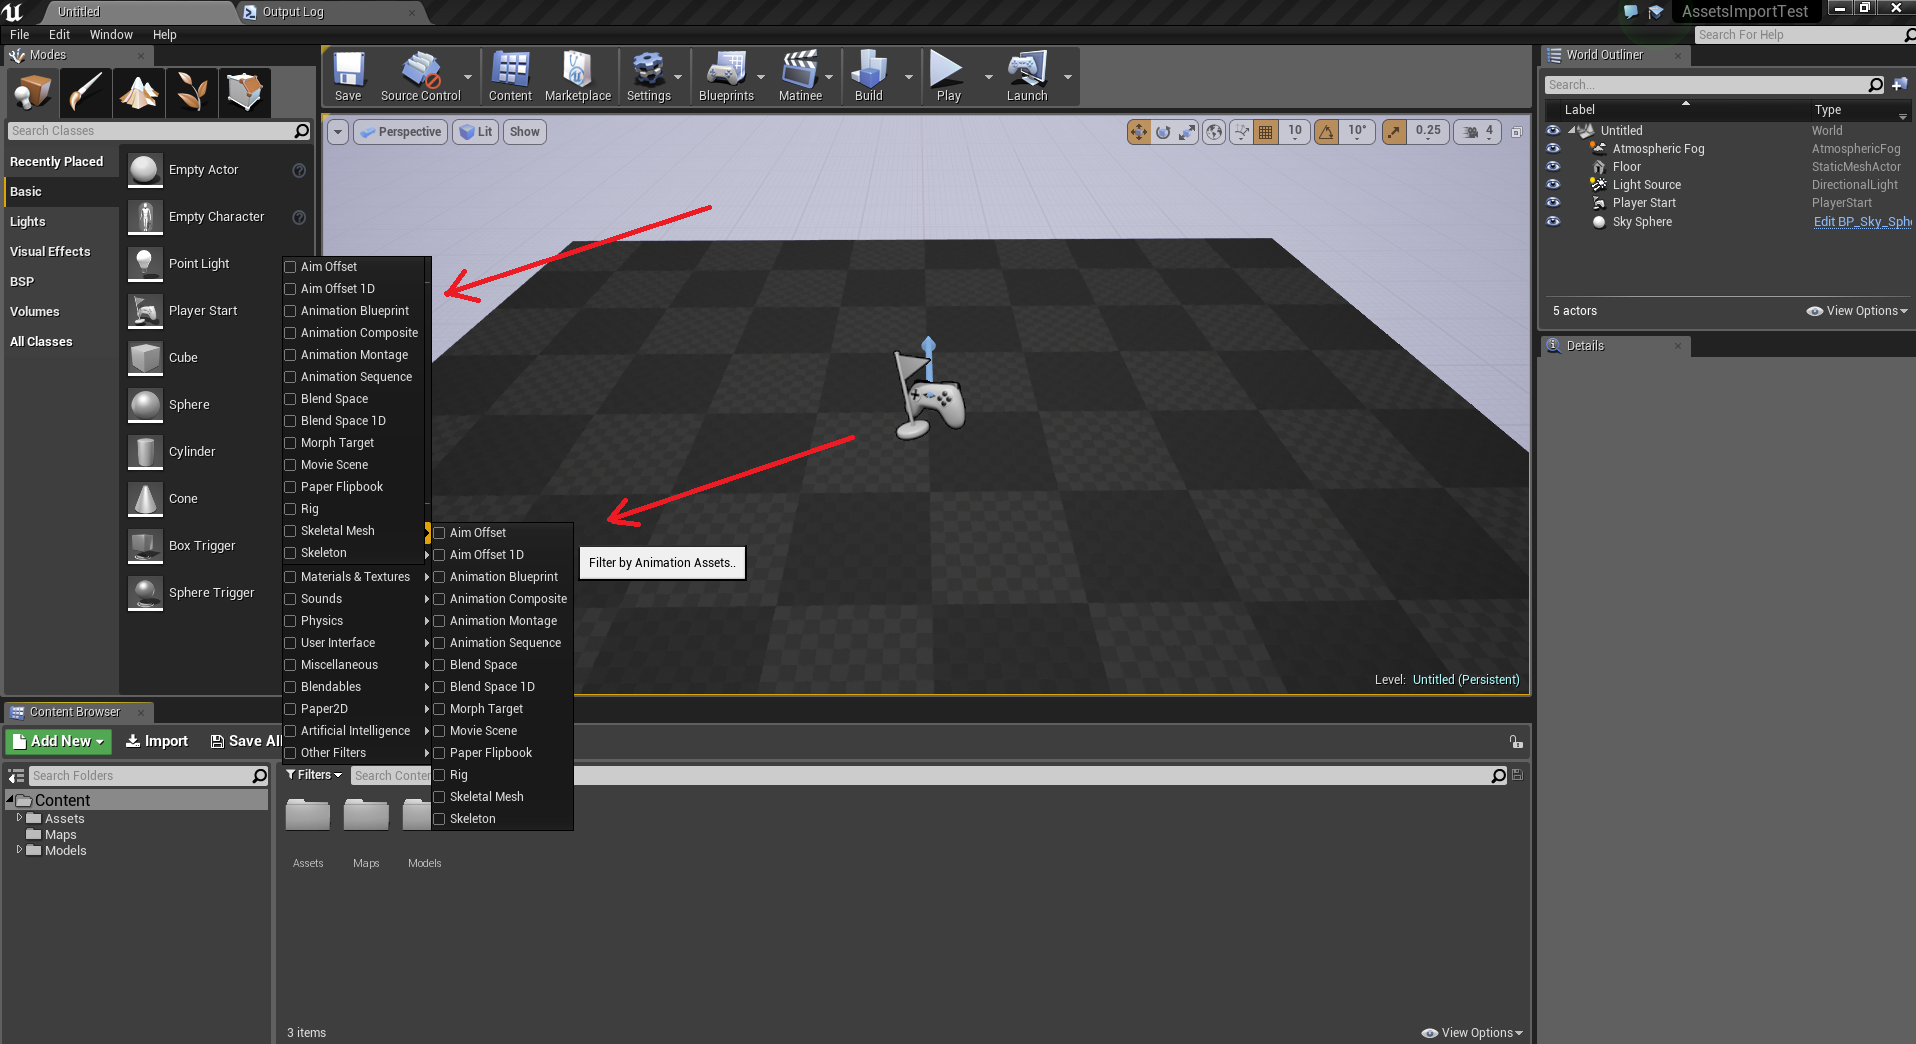Toggle scale snapping icon
Screen dimensions: 1916x1044
(x=1395, y=132)
